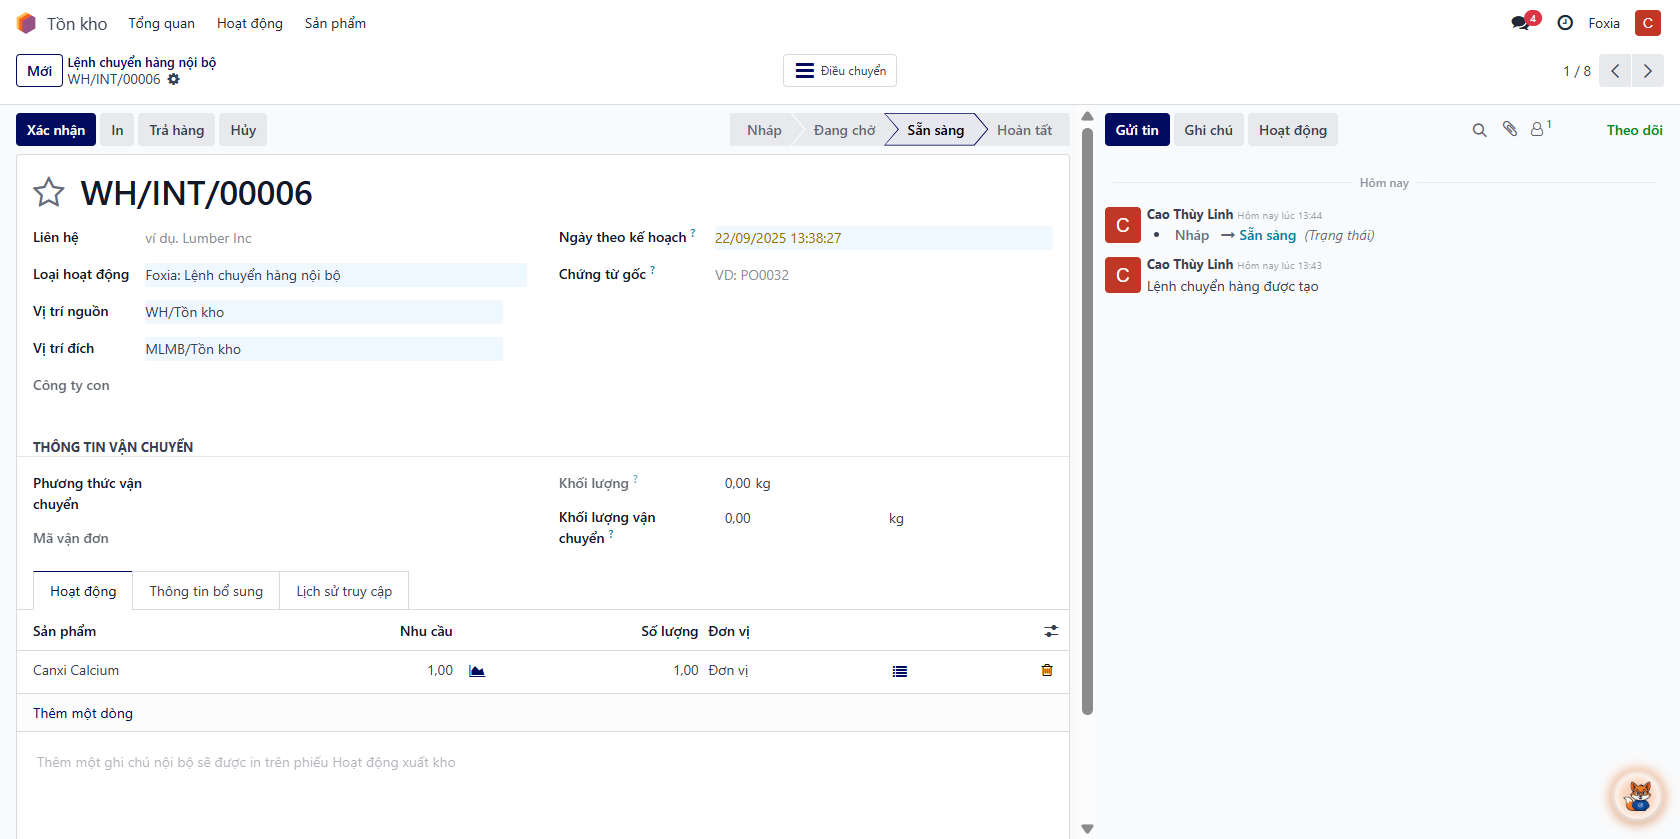Delete the Canxi Calcium line with trash icon
Screen dimensions: 1680x839
point(1047,671)
